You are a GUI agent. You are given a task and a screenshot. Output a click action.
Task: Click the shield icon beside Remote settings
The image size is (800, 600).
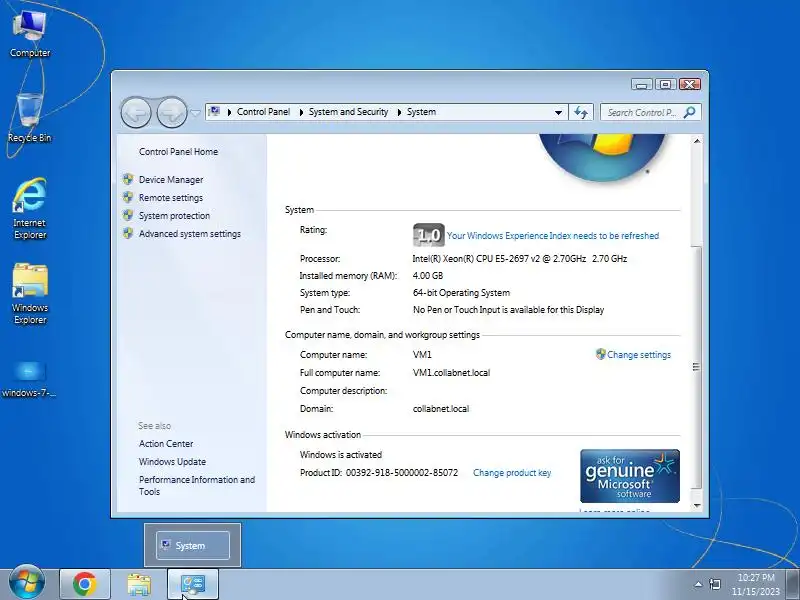128,197
